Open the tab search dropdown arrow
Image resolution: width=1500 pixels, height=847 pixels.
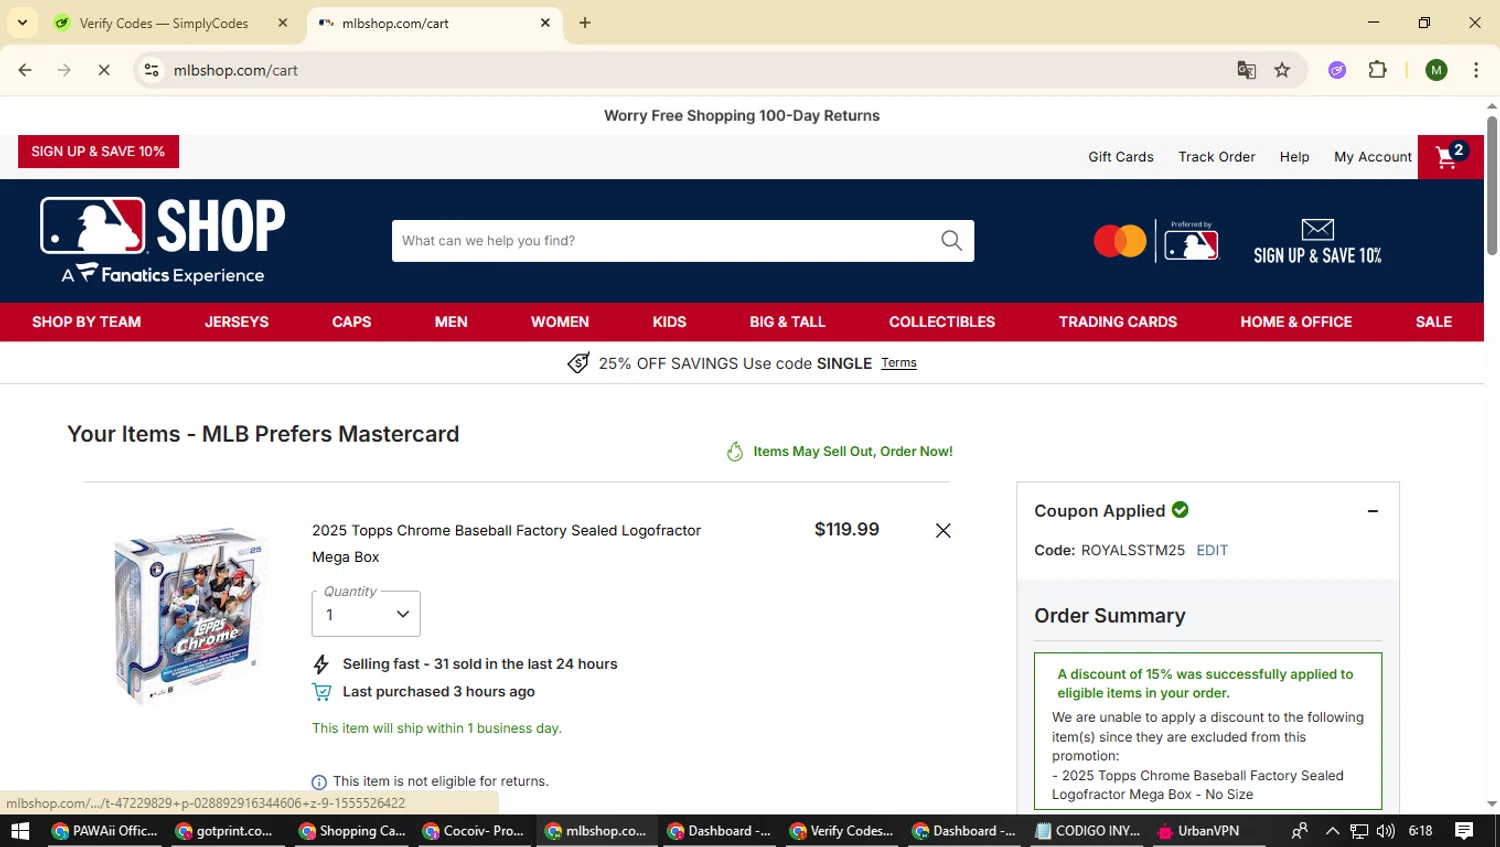(x=22, y=22)
